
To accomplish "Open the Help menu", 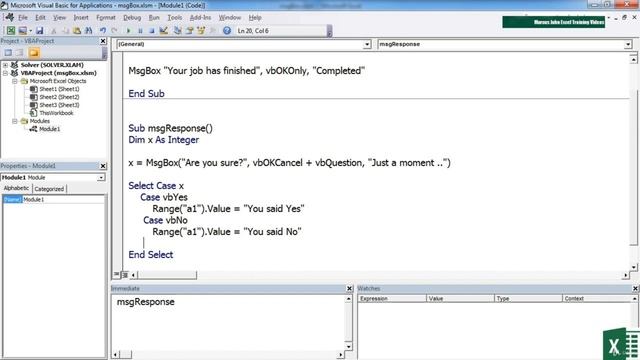I will [x=255, y=18].
